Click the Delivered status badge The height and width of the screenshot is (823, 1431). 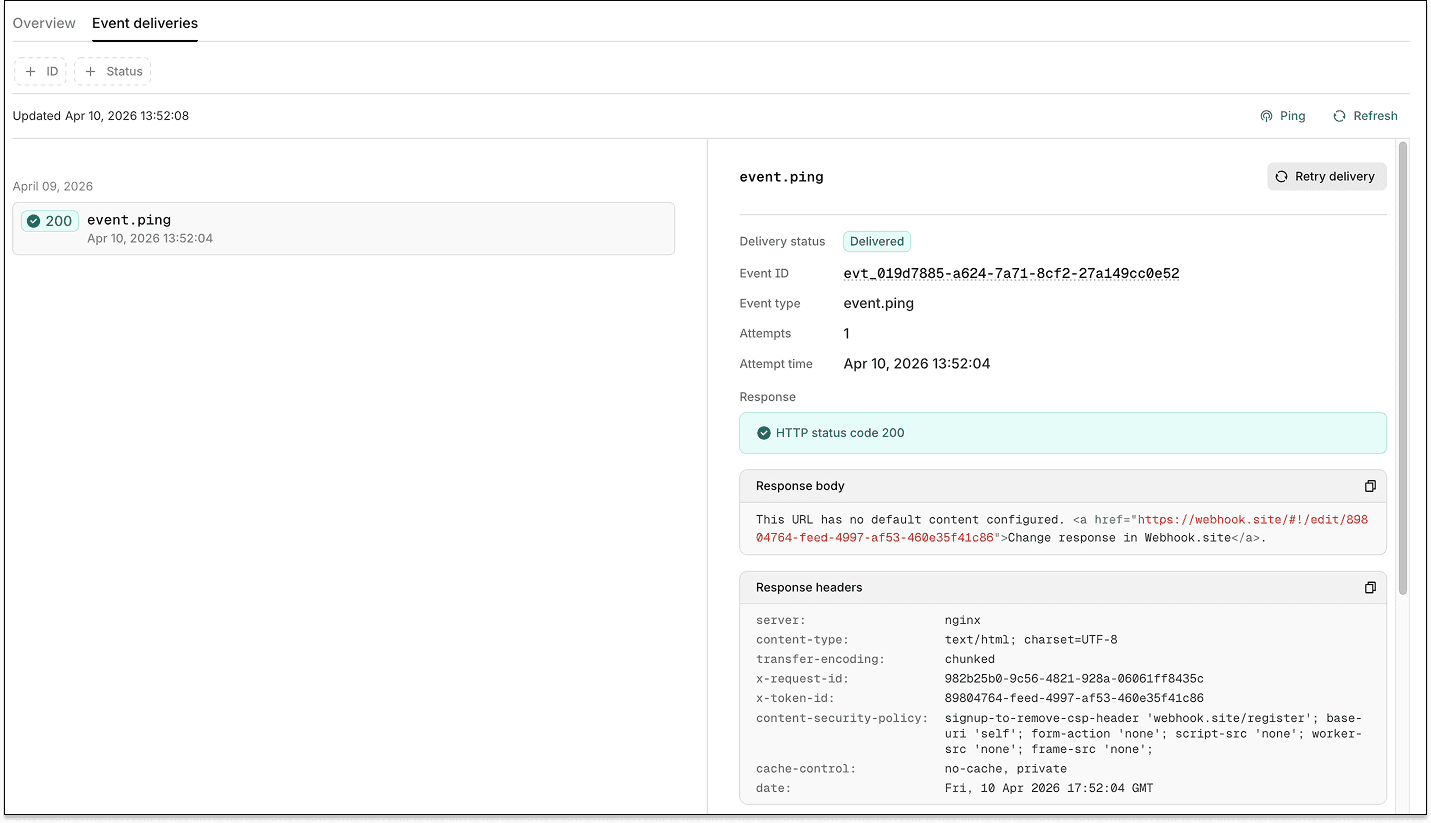coord(877,241)
